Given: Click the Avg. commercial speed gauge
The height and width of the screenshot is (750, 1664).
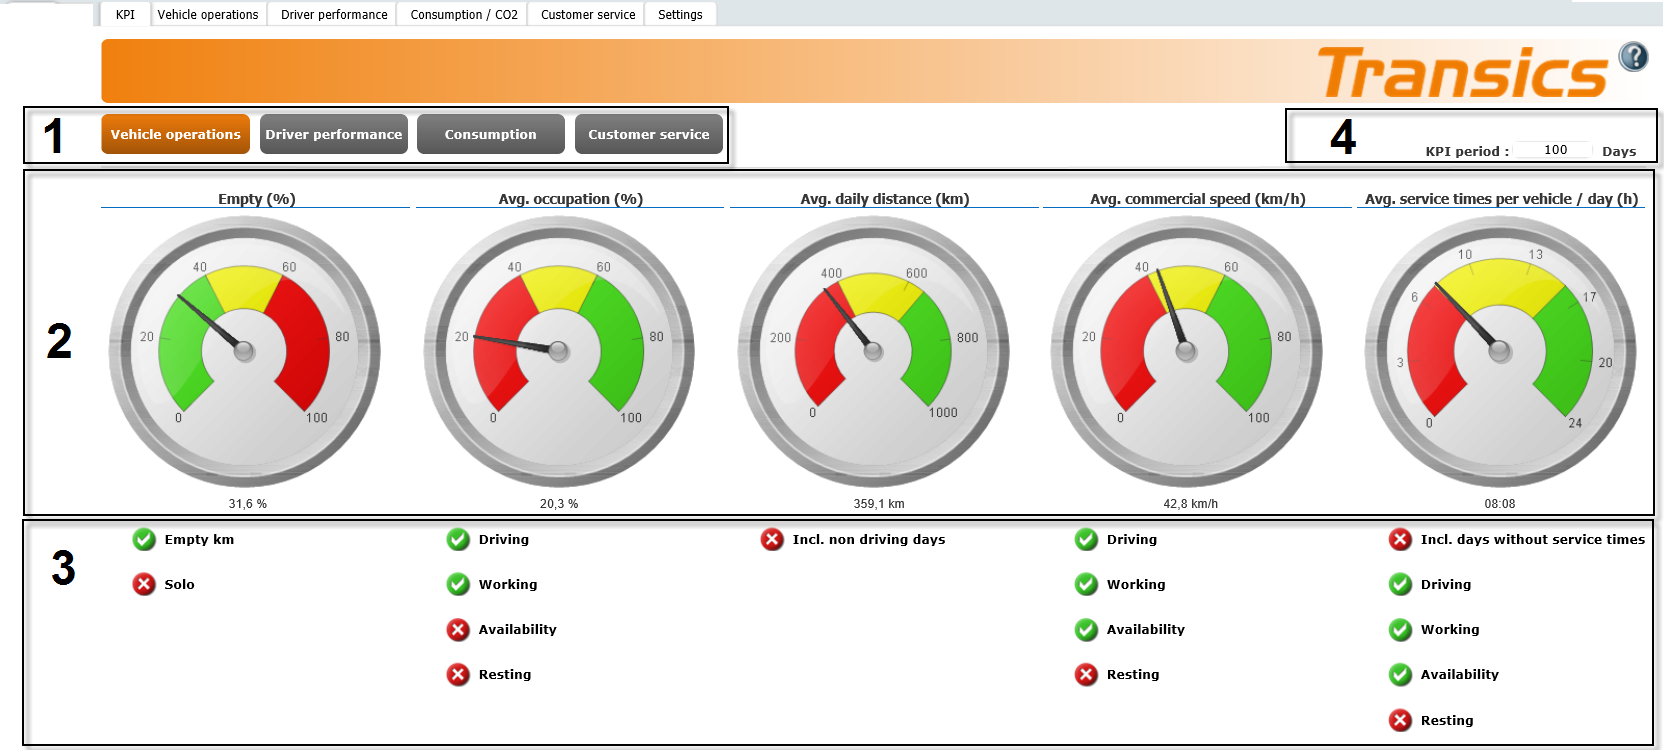Looking at the screenshot, I should [1186, 351].
